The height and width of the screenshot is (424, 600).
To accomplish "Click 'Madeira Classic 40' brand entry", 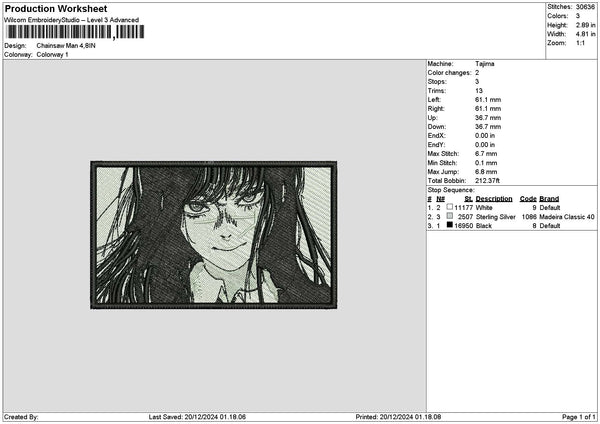I will [x=567, y=217].
